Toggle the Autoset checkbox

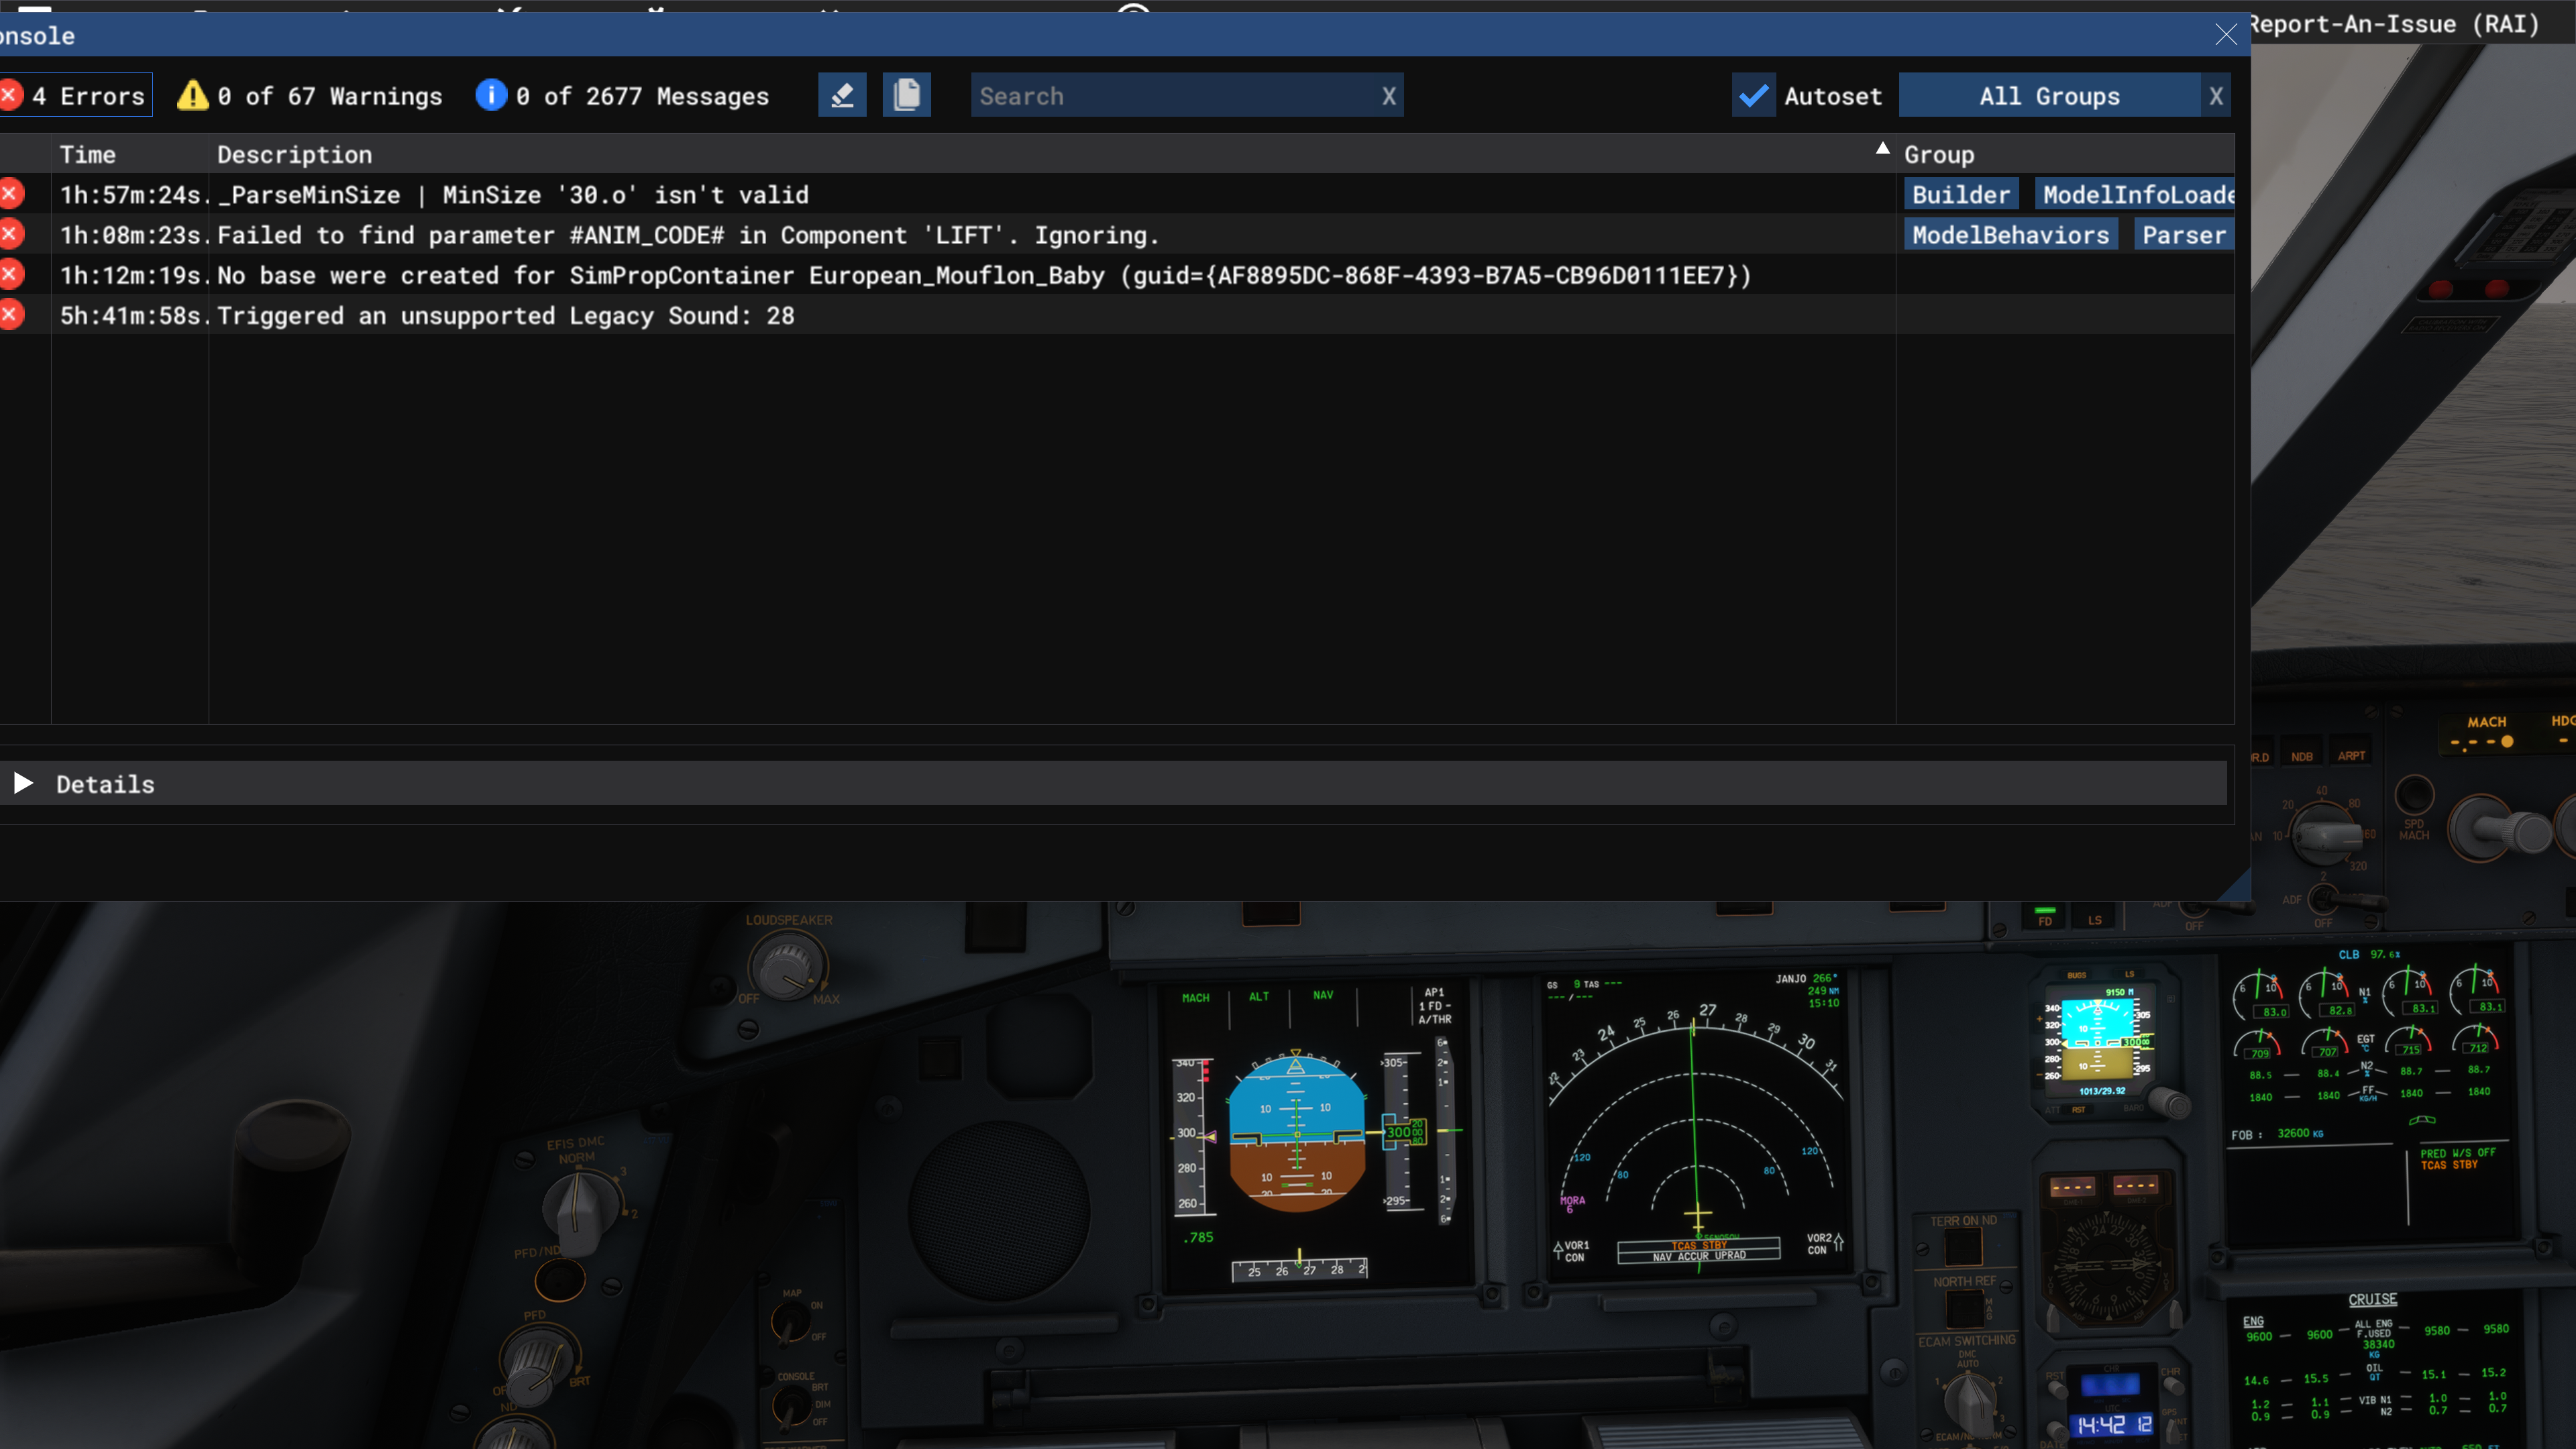1753,96
